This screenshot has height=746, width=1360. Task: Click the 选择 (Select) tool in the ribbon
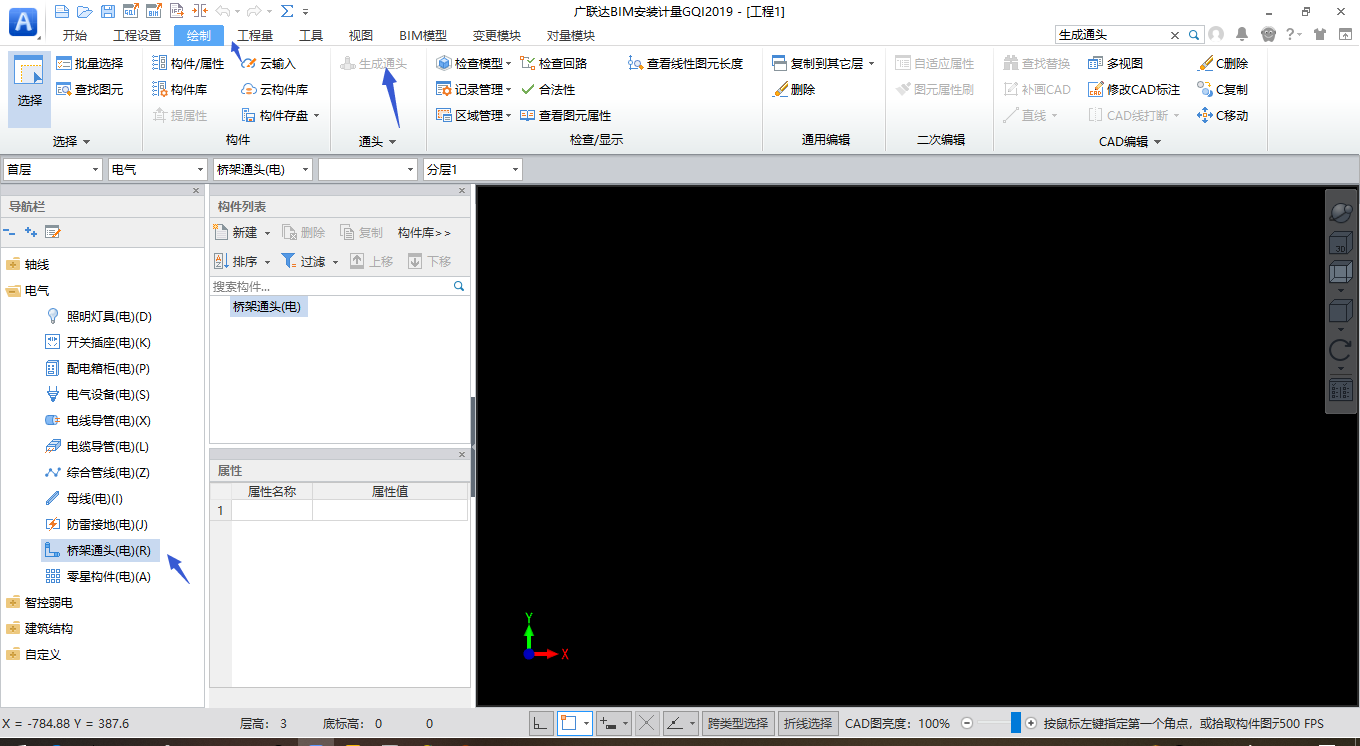point(30,89)
